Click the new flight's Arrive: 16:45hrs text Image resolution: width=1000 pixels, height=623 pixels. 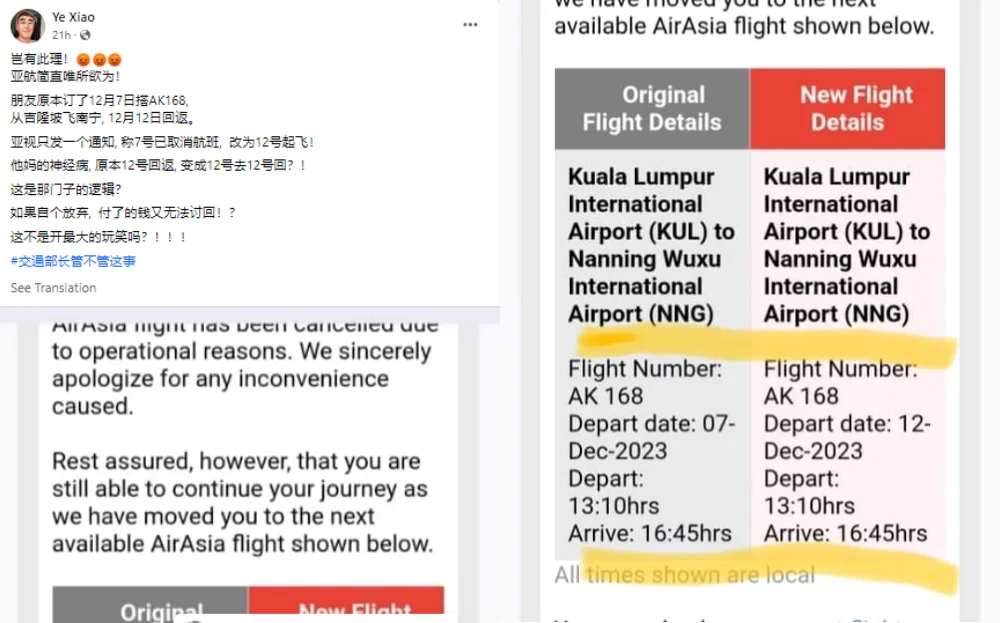pos(845,533)
